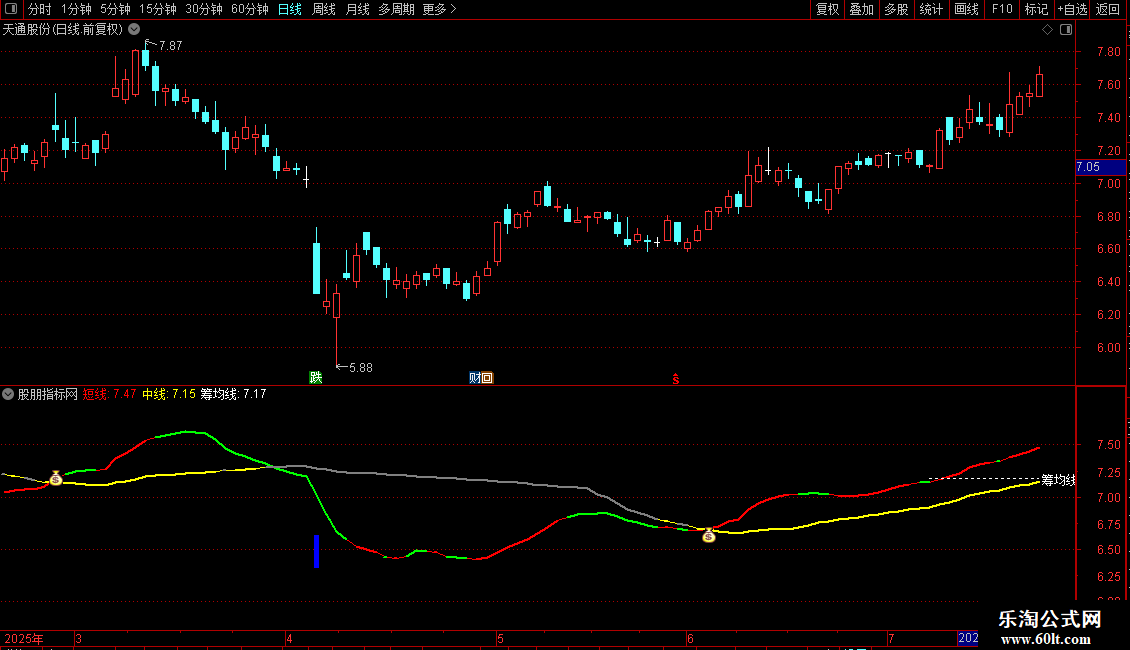Click the highlighted 202 date box
Viewport: 1130px width, 650px height.
968,638
